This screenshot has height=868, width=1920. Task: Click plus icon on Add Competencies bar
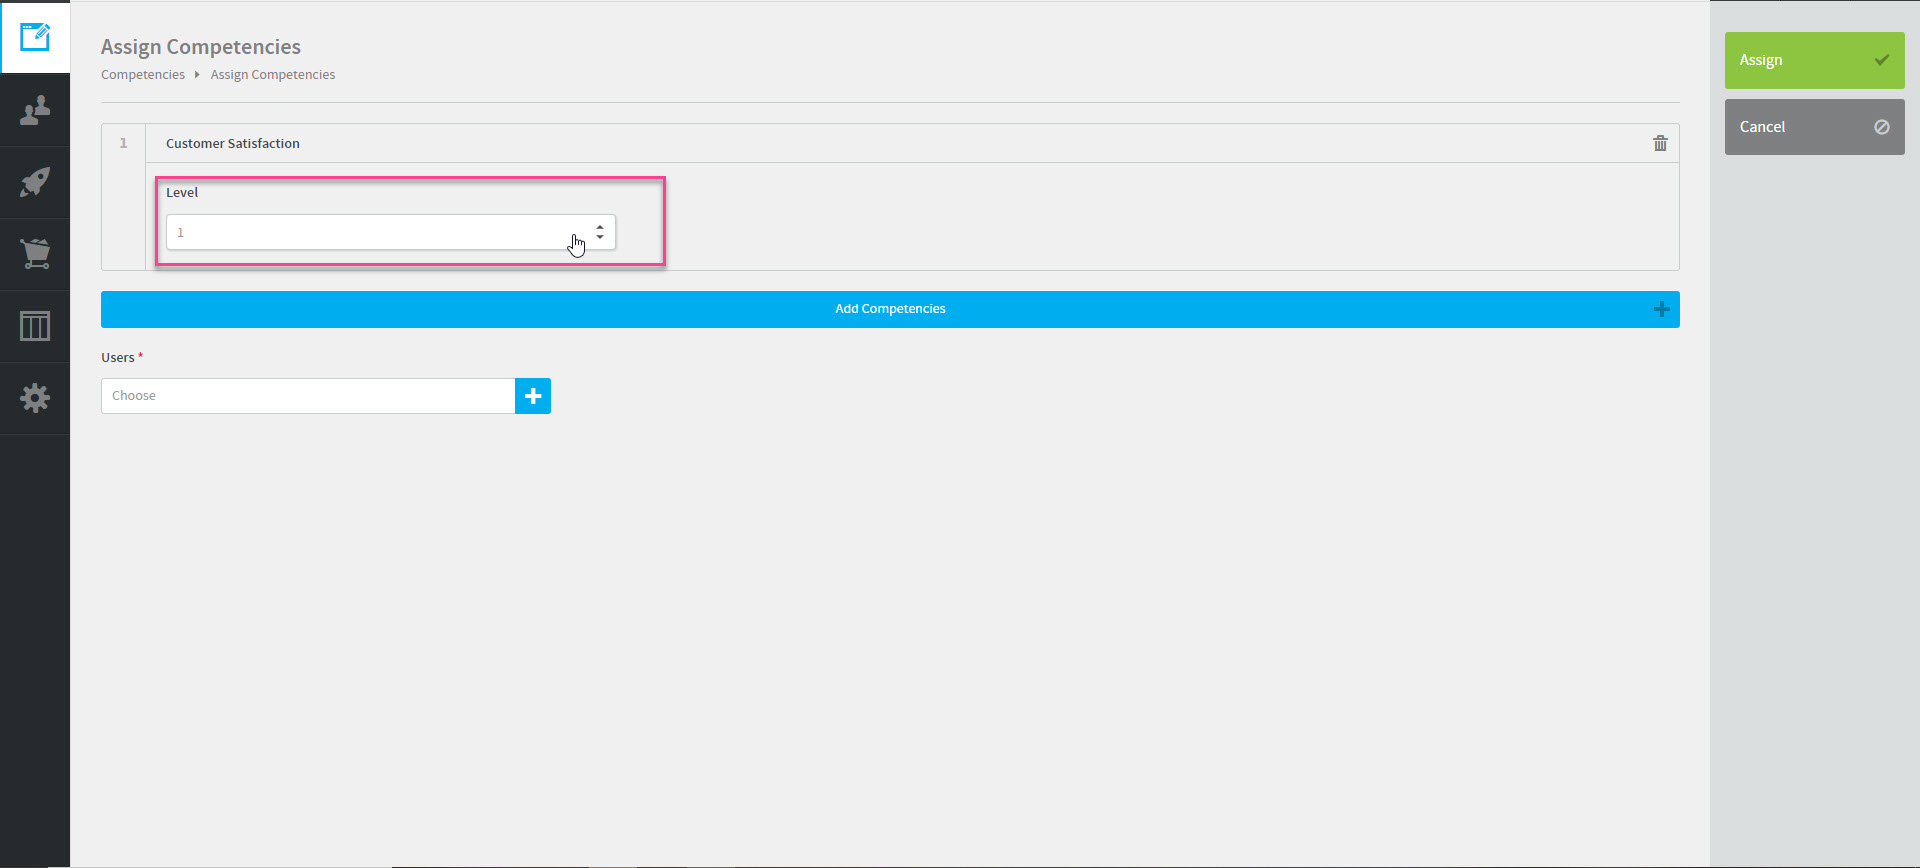tap(1661, 309)
